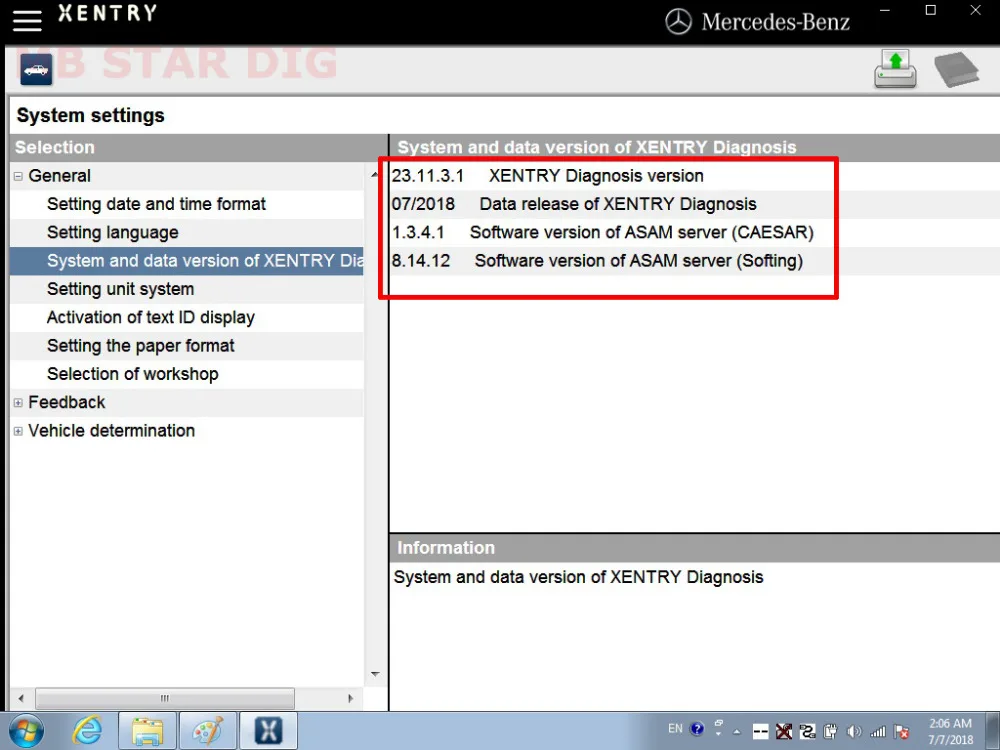Open the XENTRY hamburger menu
1000x750 pixels.
(27, 20)
